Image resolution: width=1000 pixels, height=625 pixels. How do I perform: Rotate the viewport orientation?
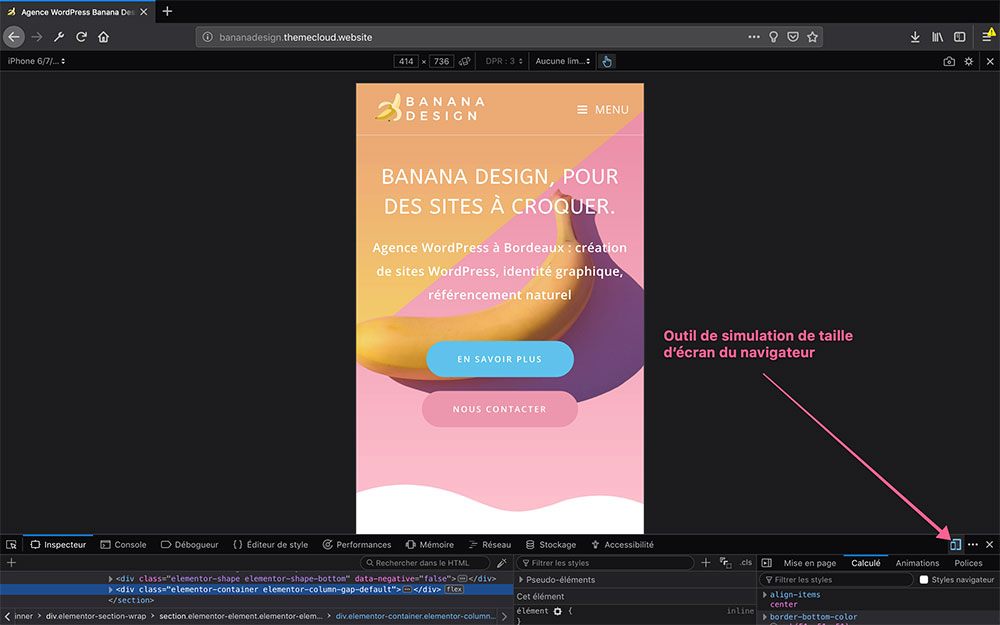pos(465,61)
